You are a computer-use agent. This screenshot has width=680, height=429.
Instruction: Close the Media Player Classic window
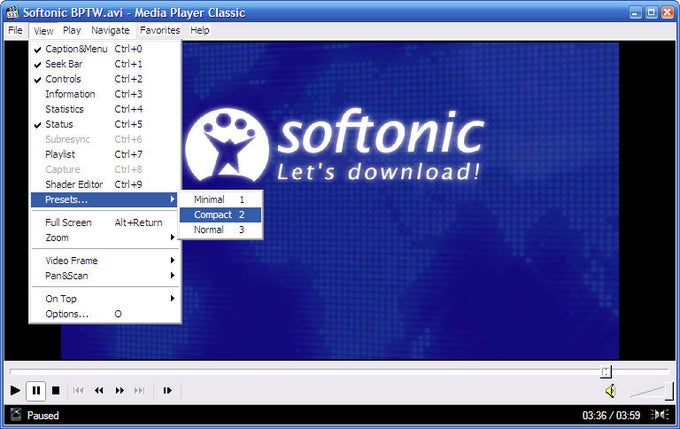click(x=667, y=12)
